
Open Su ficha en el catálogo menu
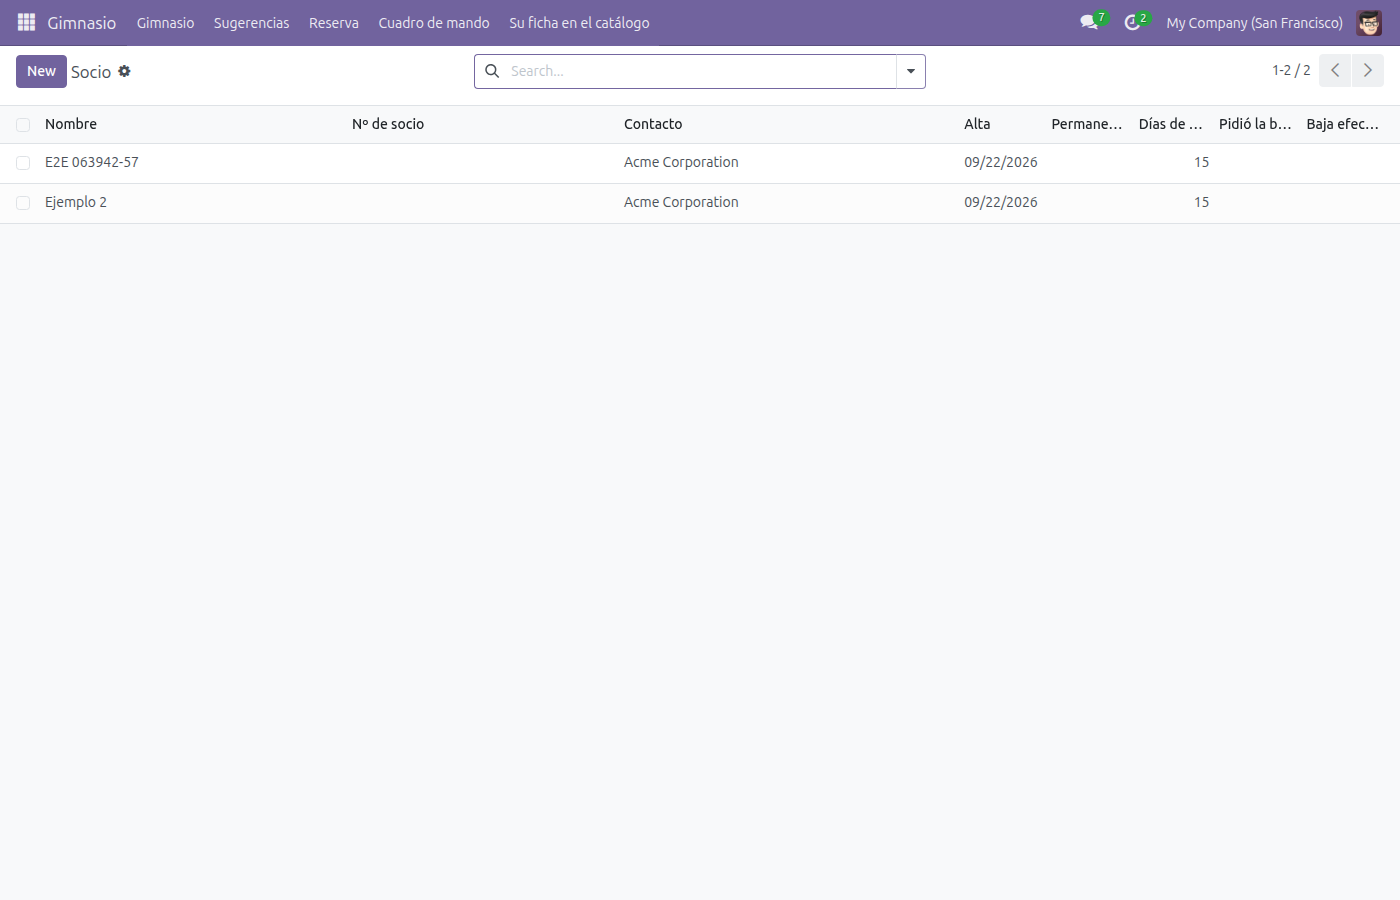(579, 22)
